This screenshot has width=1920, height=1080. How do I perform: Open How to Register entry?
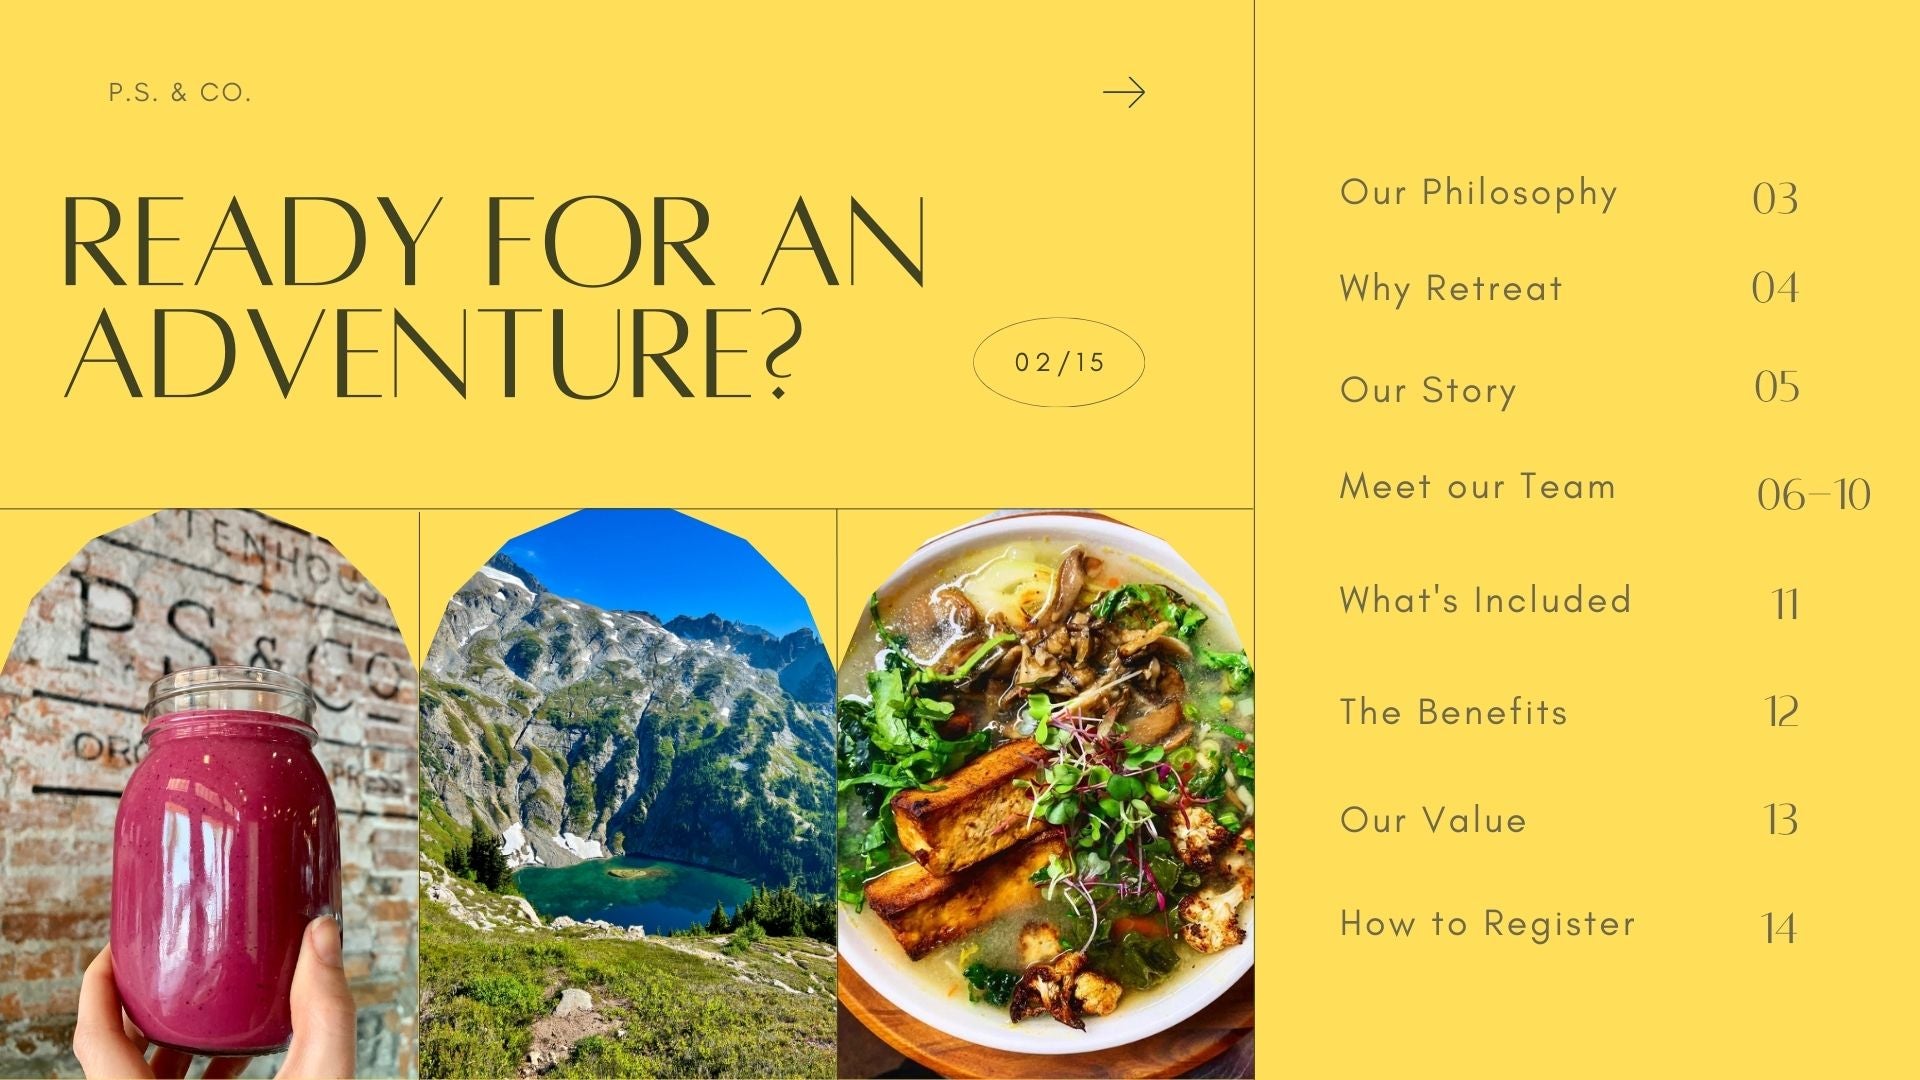pos(1487,924)
